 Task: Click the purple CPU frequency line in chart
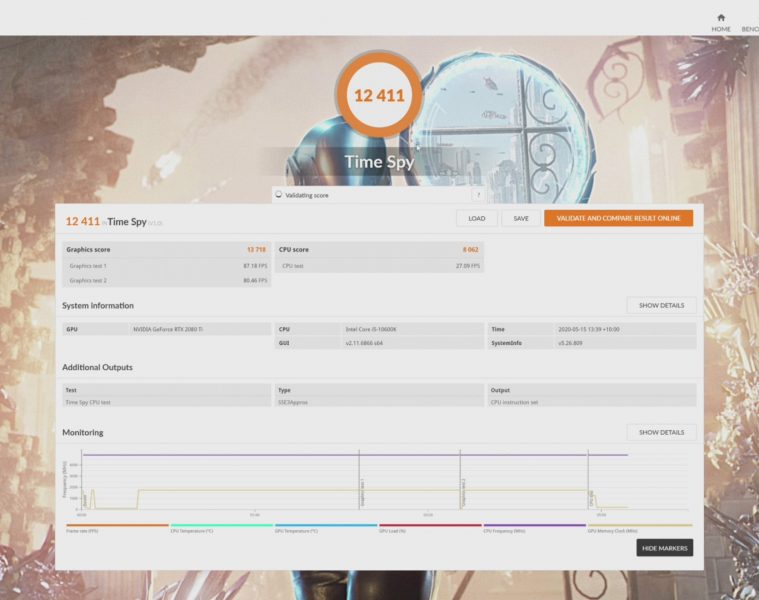click(x=355, y=455)
